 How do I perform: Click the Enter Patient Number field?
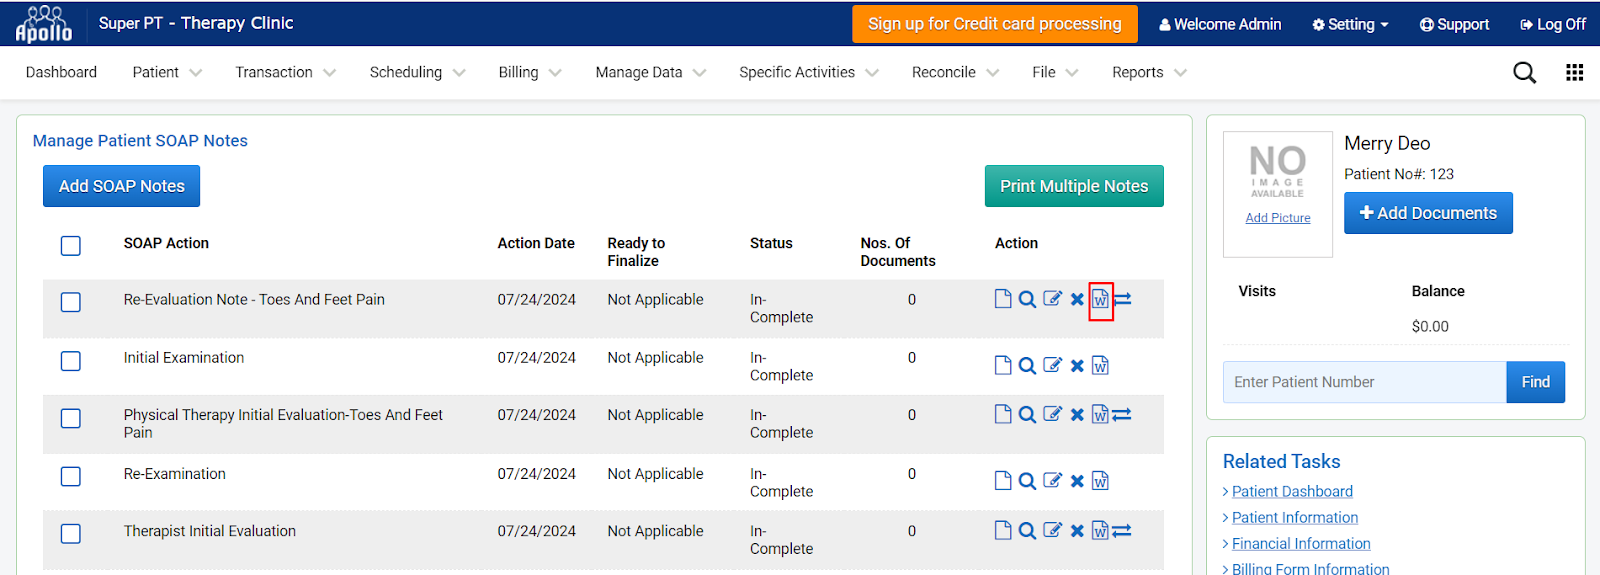1364,382
